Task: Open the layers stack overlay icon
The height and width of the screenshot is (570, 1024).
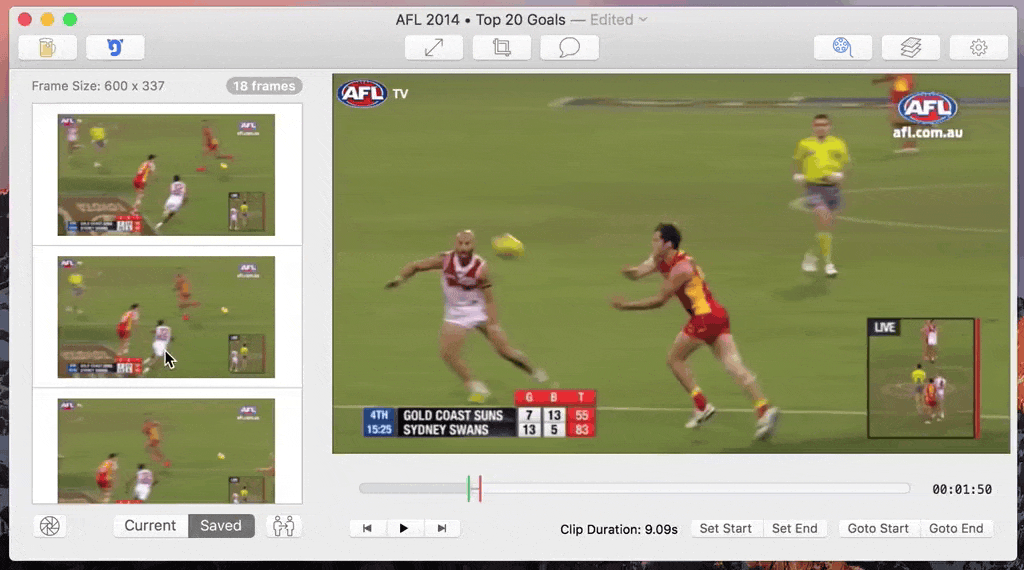Action: pos(911,47)
